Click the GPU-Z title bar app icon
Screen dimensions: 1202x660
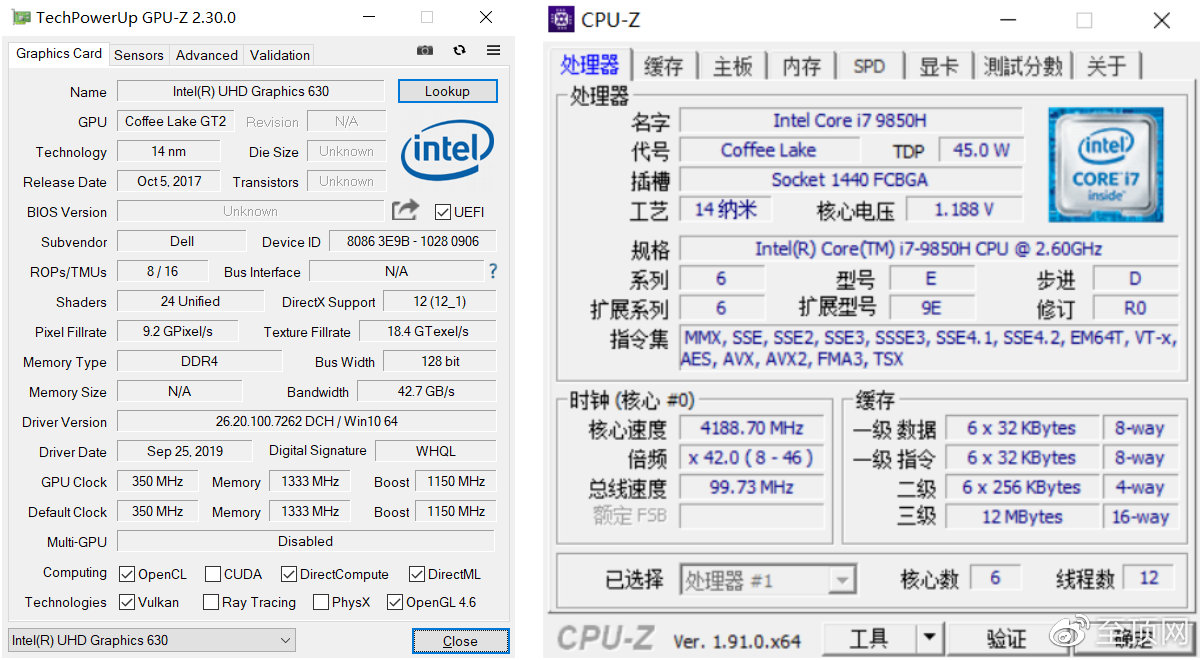(x=20, y=18)
